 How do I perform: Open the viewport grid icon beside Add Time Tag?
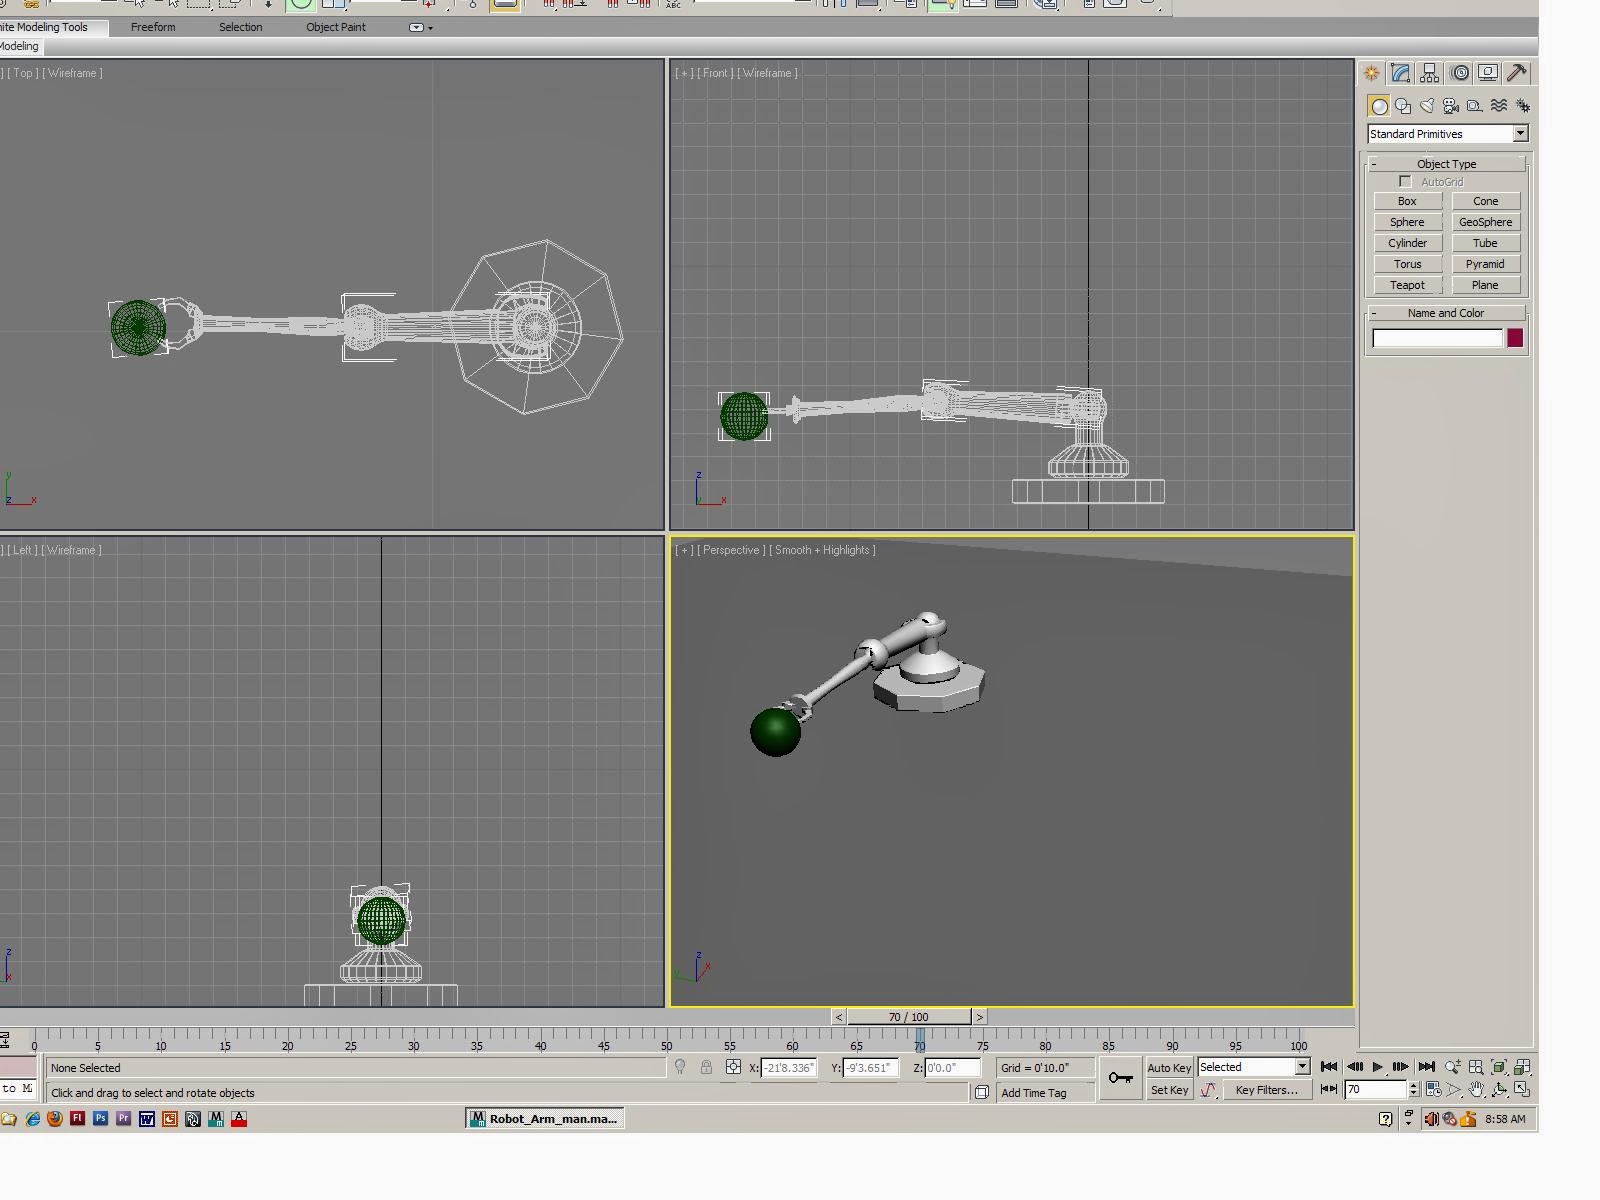[x=982, y=1092]
